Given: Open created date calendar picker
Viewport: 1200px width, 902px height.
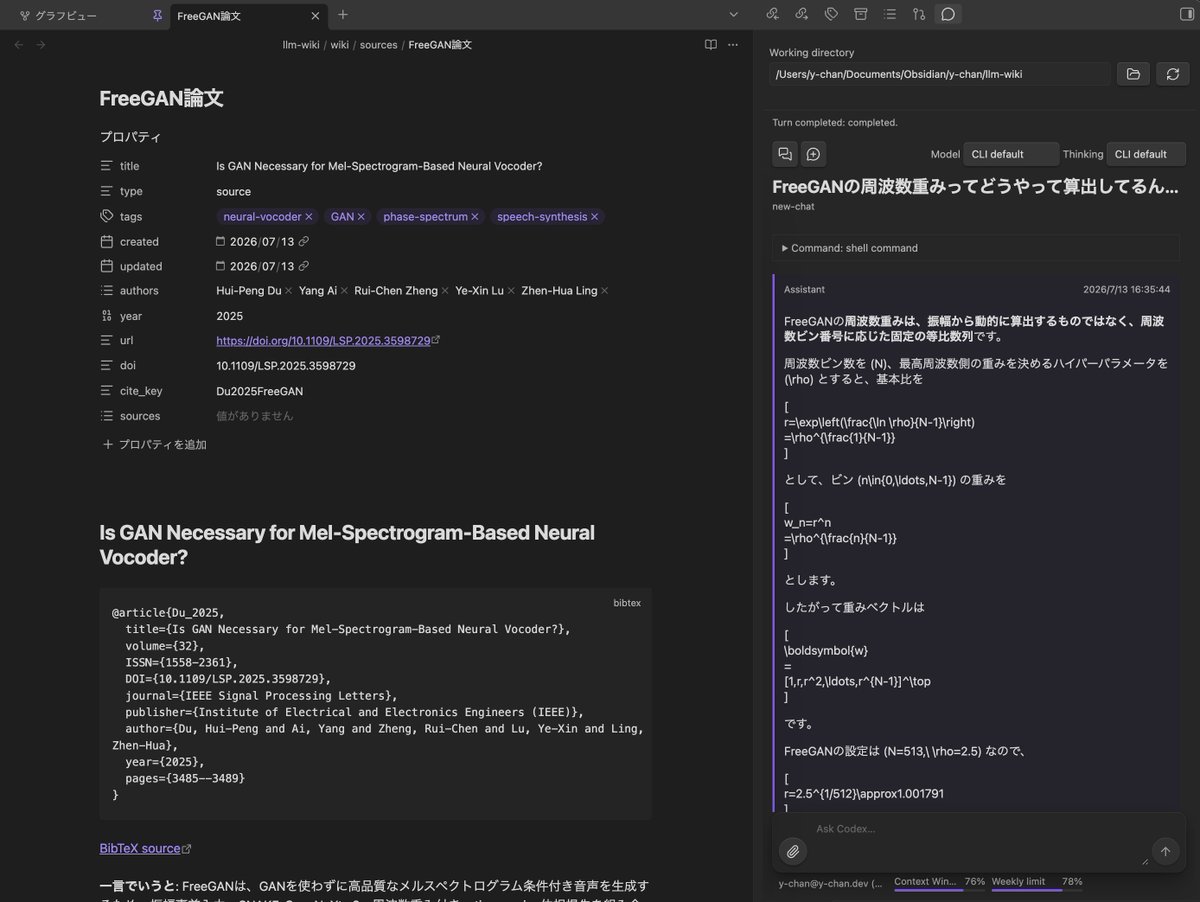Looking at the screenshot, I should (221, 241).
